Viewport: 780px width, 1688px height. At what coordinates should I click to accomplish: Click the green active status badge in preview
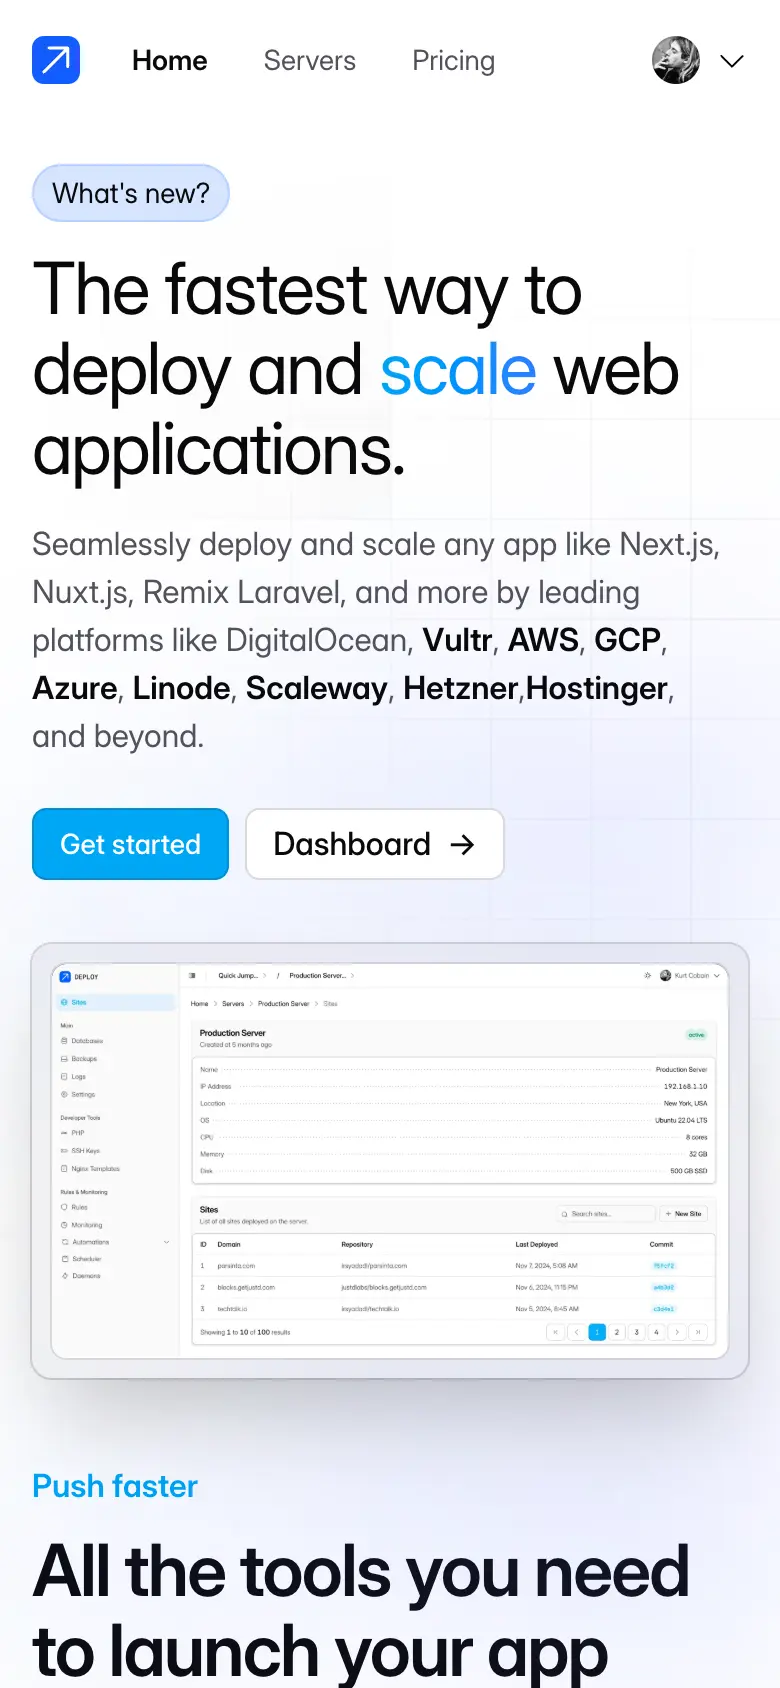click(696, 1035)
